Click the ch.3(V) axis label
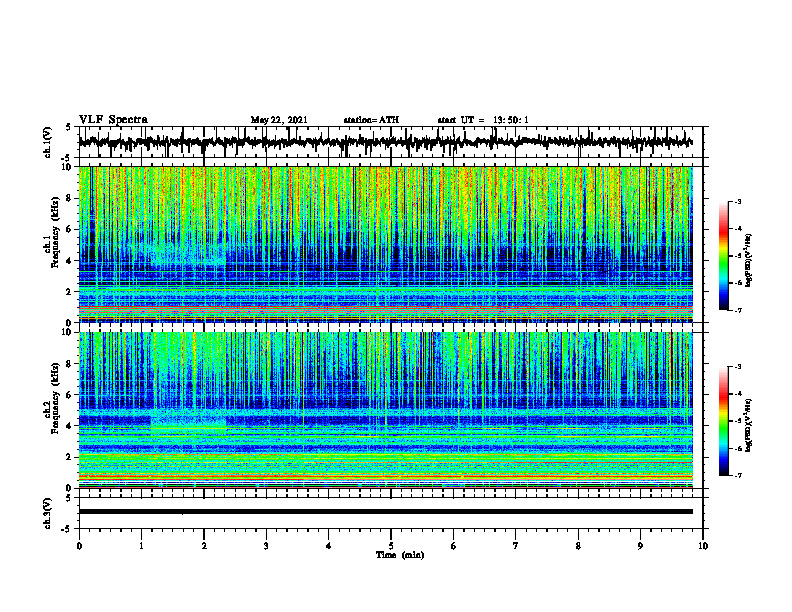Image resolution: width=792 pixels, height=612 pixels. [48, 513]
